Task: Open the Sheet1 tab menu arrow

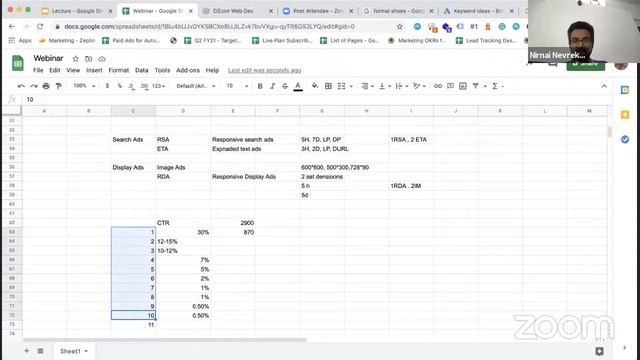Action: 86,351
